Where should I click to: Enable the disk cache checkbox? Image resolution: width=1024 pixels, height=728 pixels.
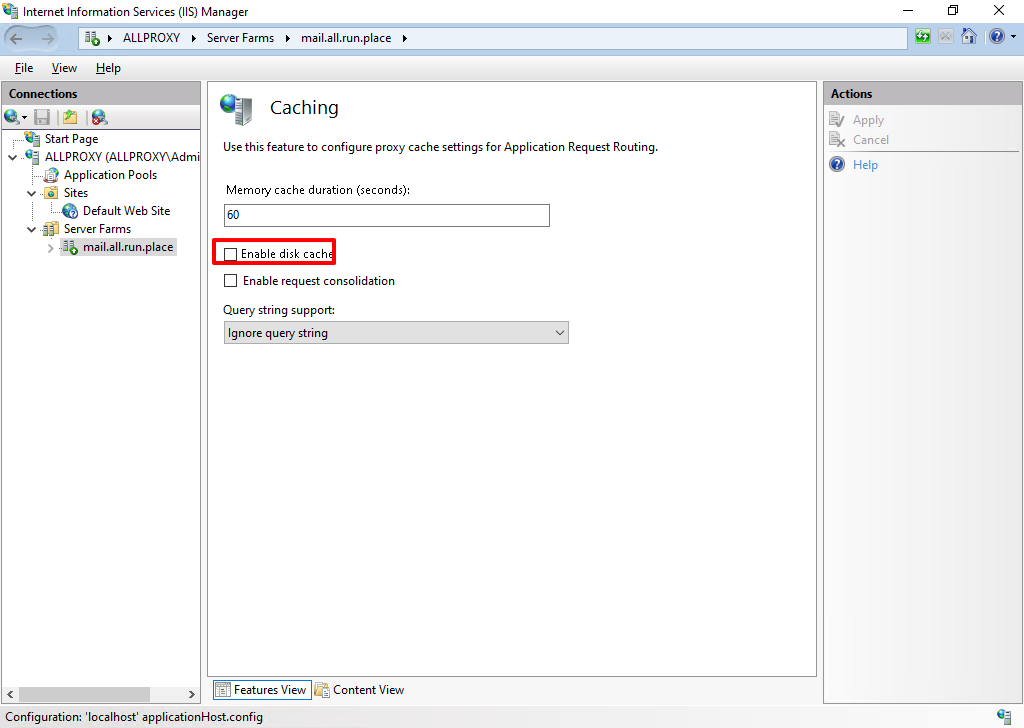click(x=231, y=254)
